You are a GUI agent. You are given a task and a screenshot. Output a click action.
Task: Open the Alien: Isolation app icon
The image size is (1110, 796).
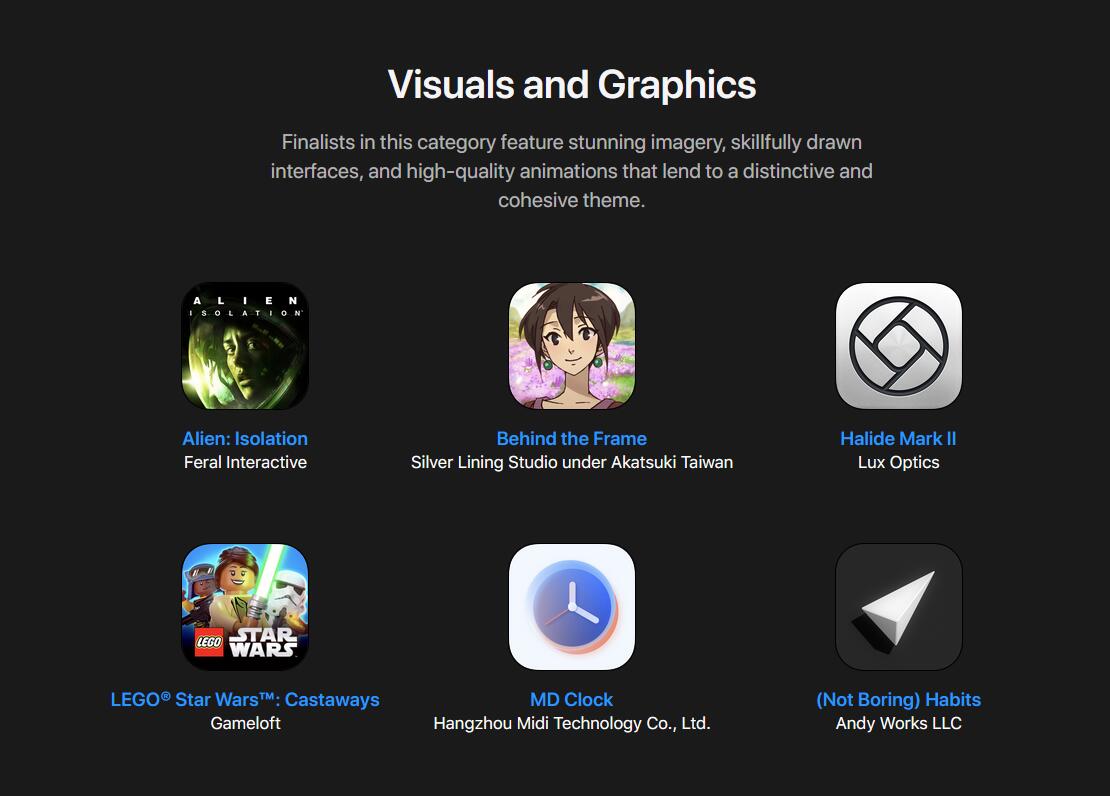pyautogui.click(x=245, y=346)
